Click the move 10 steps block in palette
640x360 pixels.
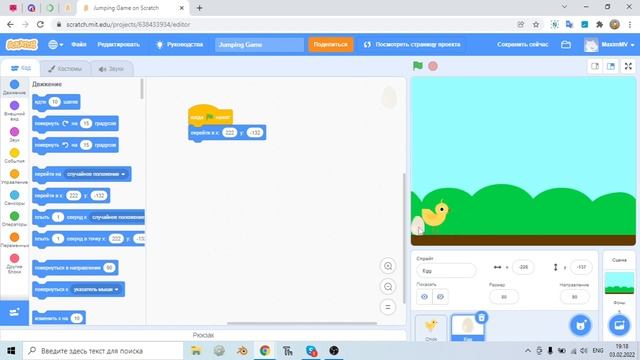[x=56, y=102]
